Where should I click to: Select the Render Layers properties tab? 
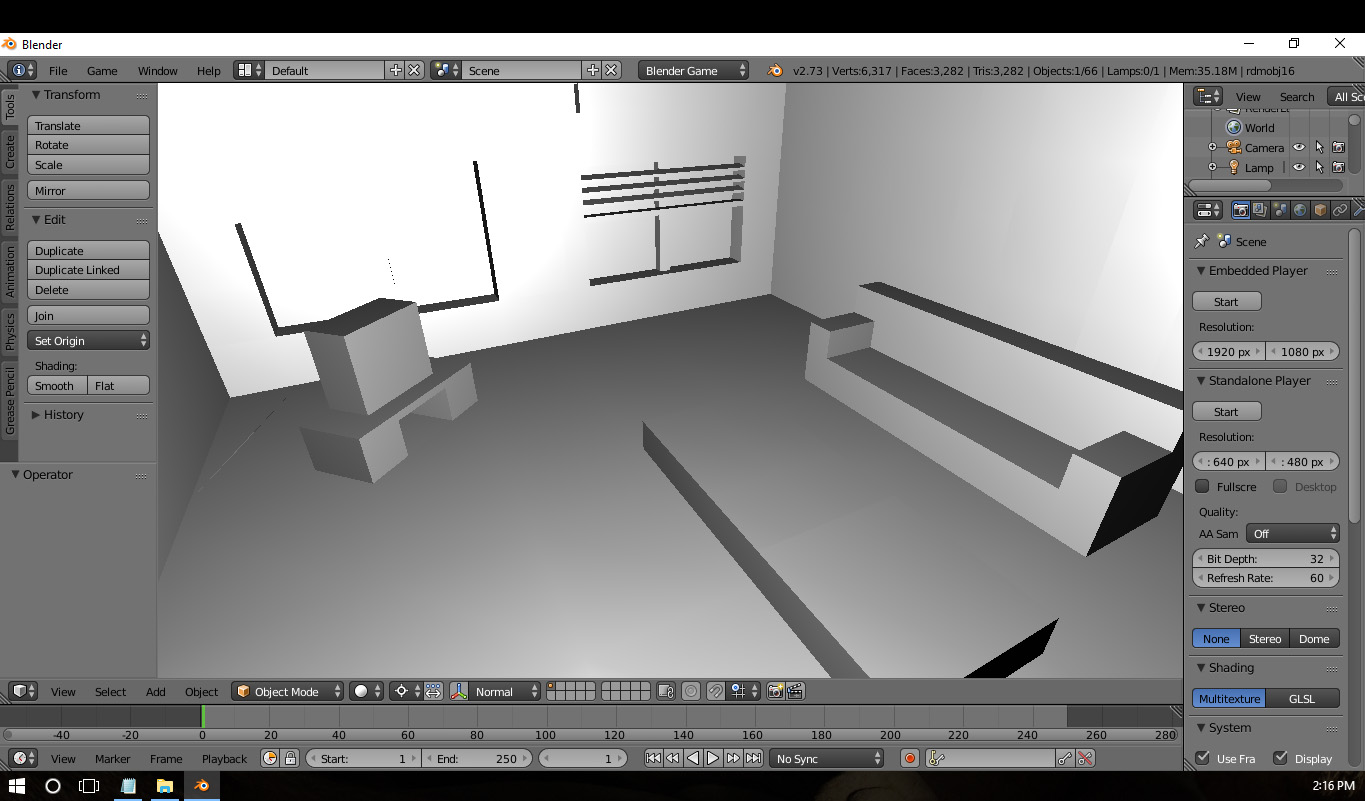coord(1260,210)
